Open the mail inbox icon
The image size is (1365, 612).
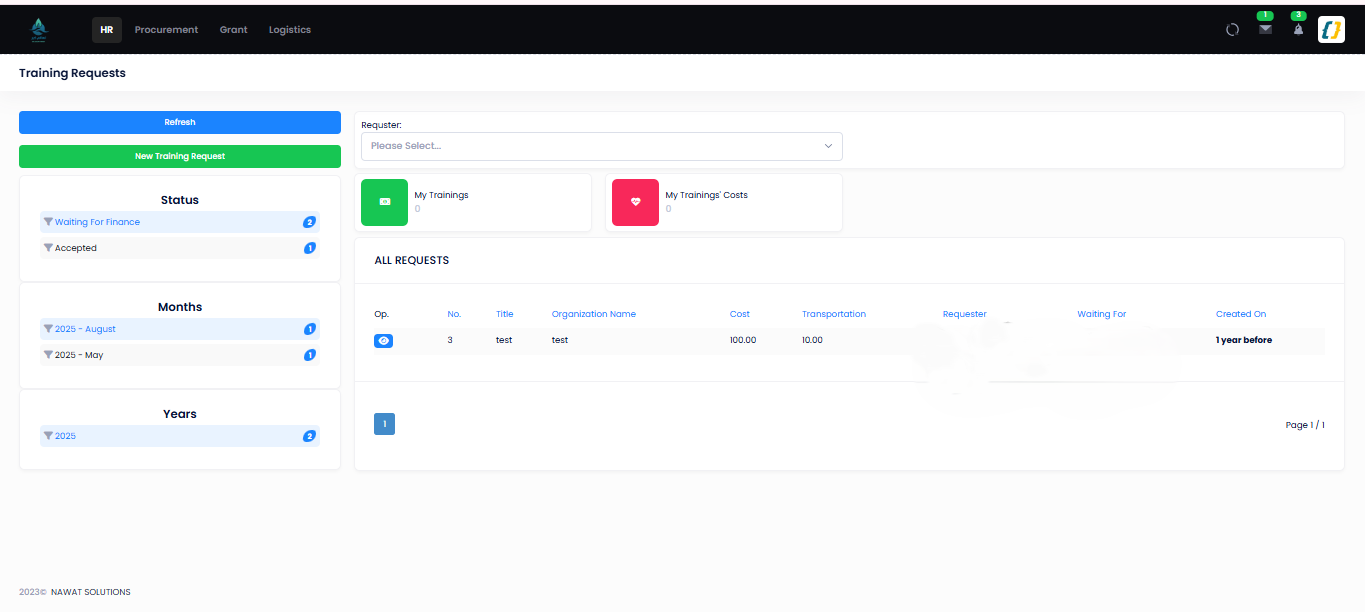pos(1265,29)
